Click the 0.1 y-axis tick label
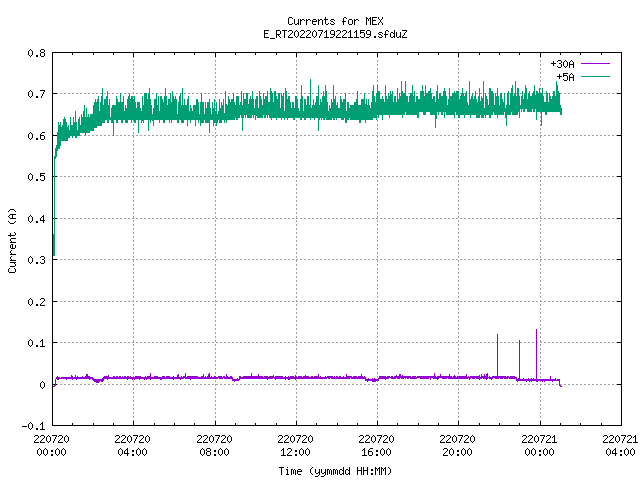The width and height of the screenshot is (640, 480). click(x=36, y=343)
